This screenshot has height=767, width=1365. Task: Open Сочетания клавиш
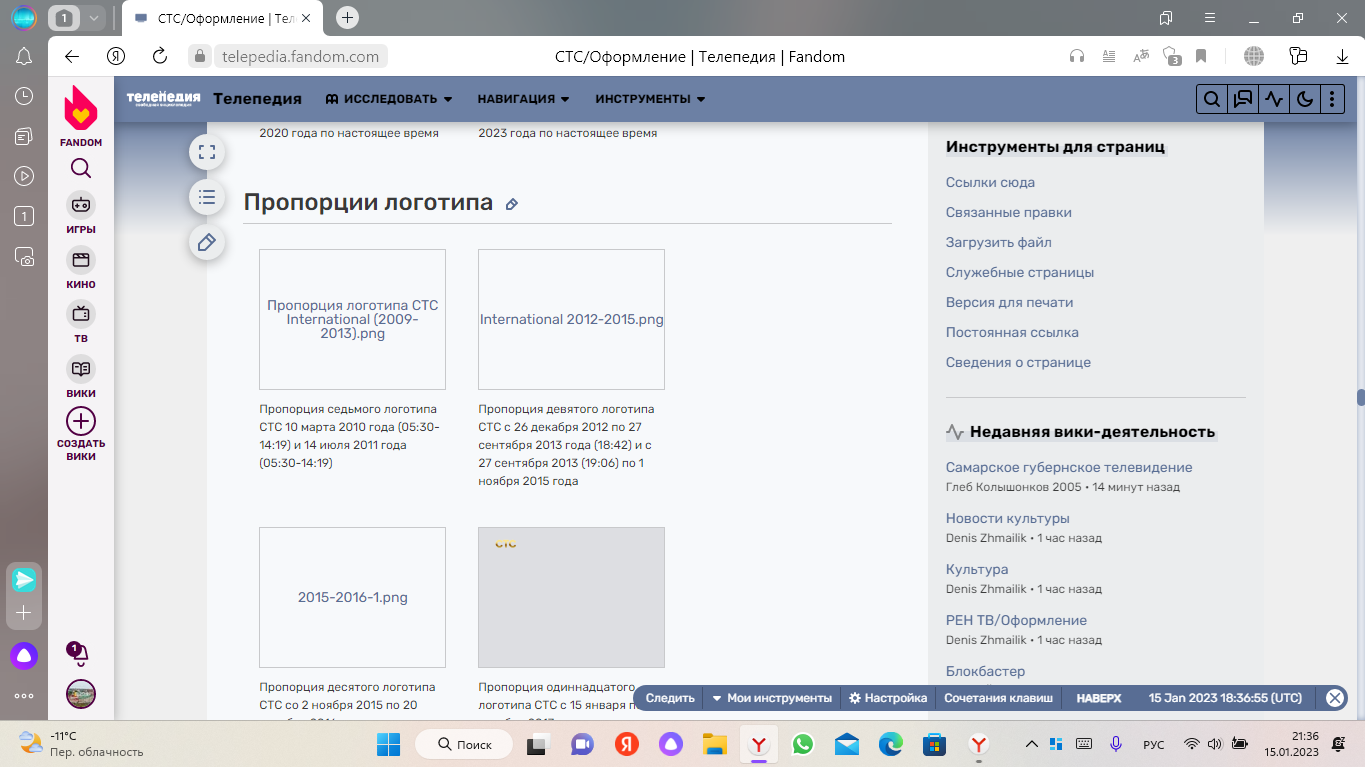coord(998,698)
